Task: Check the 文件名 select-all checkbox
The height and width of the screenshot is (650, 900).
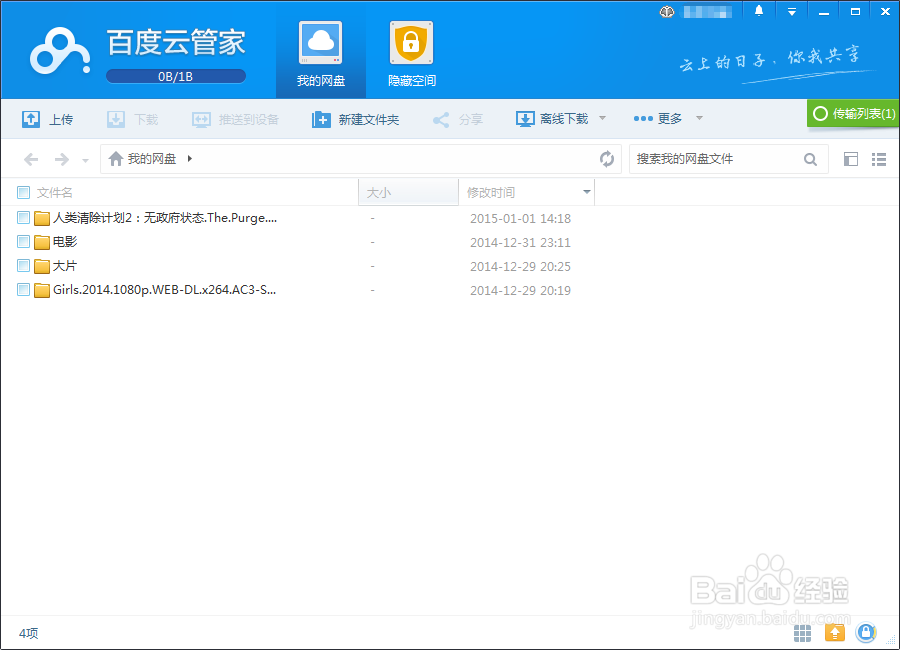Action: [x=21, y=192]
